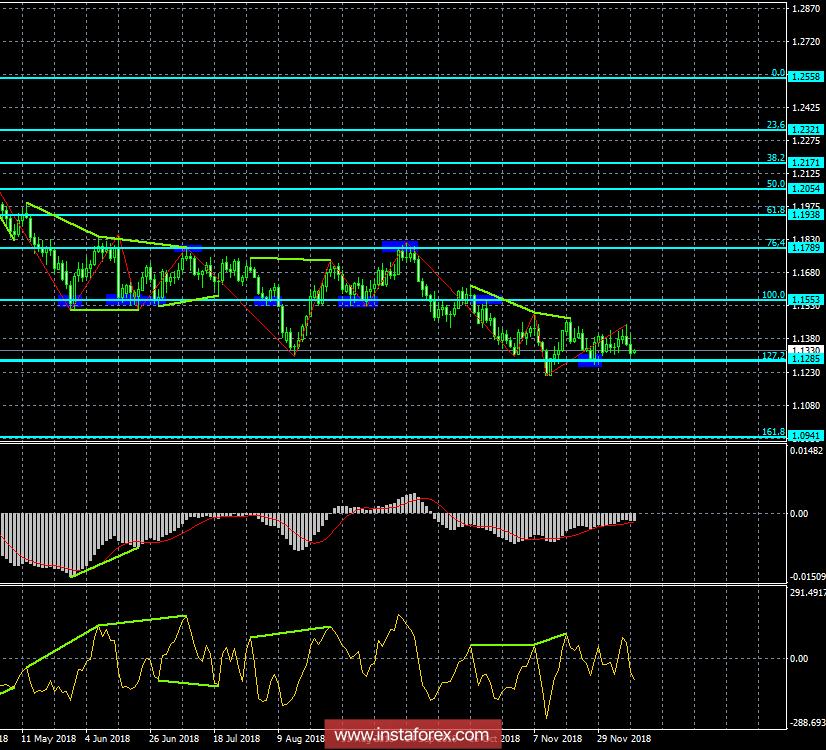Select the 1.2558 Fibonacci level price tag

[x=805, y=77]
